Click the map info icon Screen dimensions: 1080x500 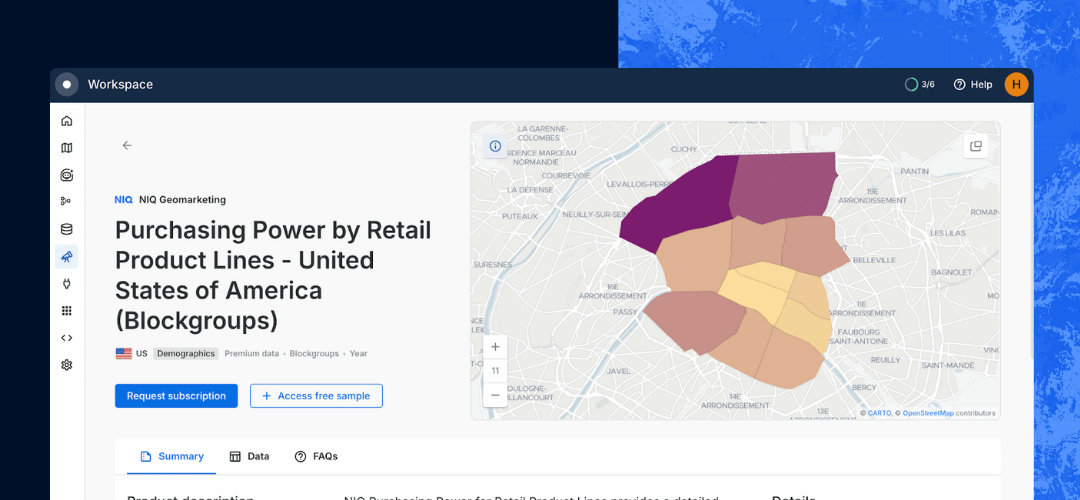click(x=495, y=146)
